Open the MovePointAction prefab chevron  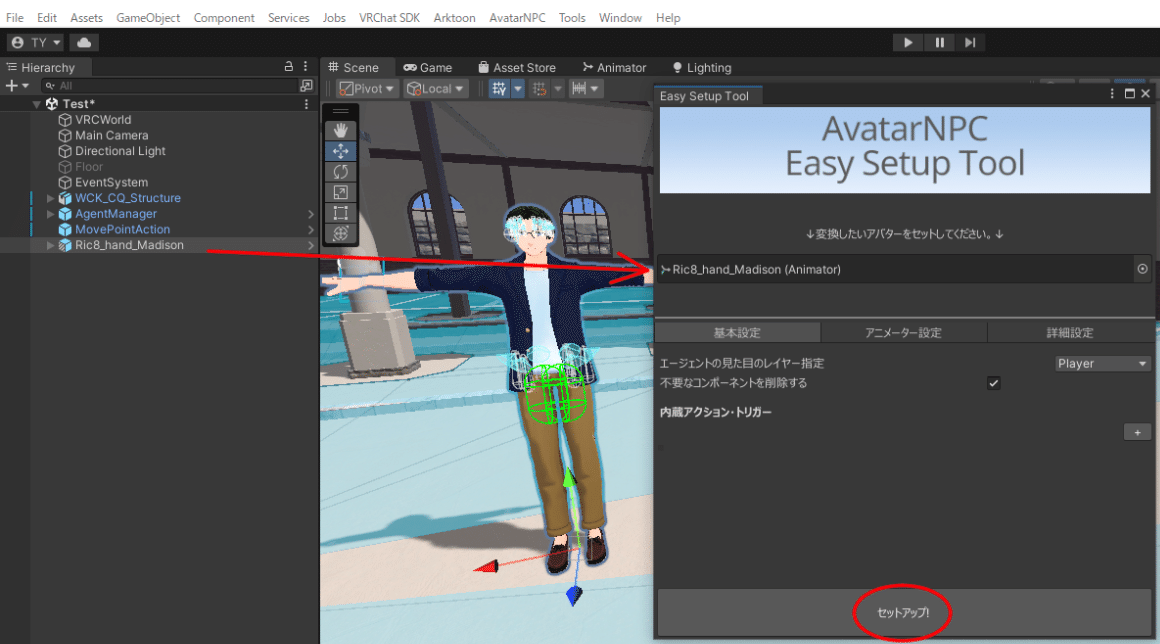tap(310, 230)
